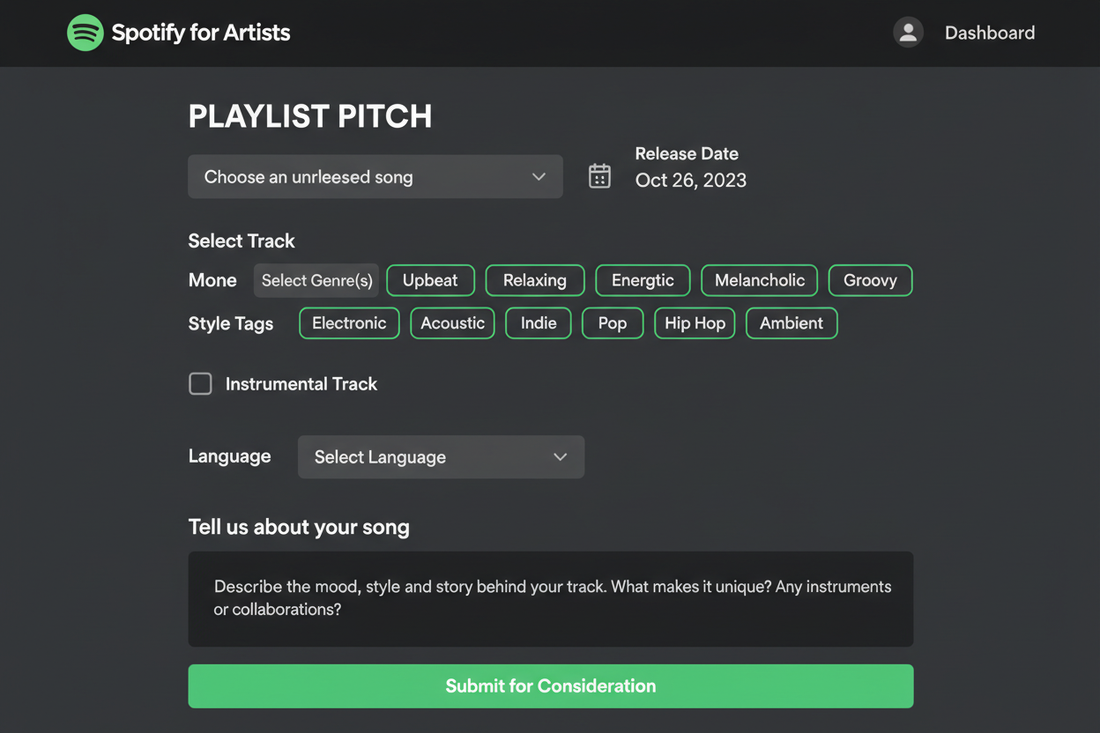The image size is (1100, 733).
Task: Open the unreleased song dropdown
Action: point(375,176)
